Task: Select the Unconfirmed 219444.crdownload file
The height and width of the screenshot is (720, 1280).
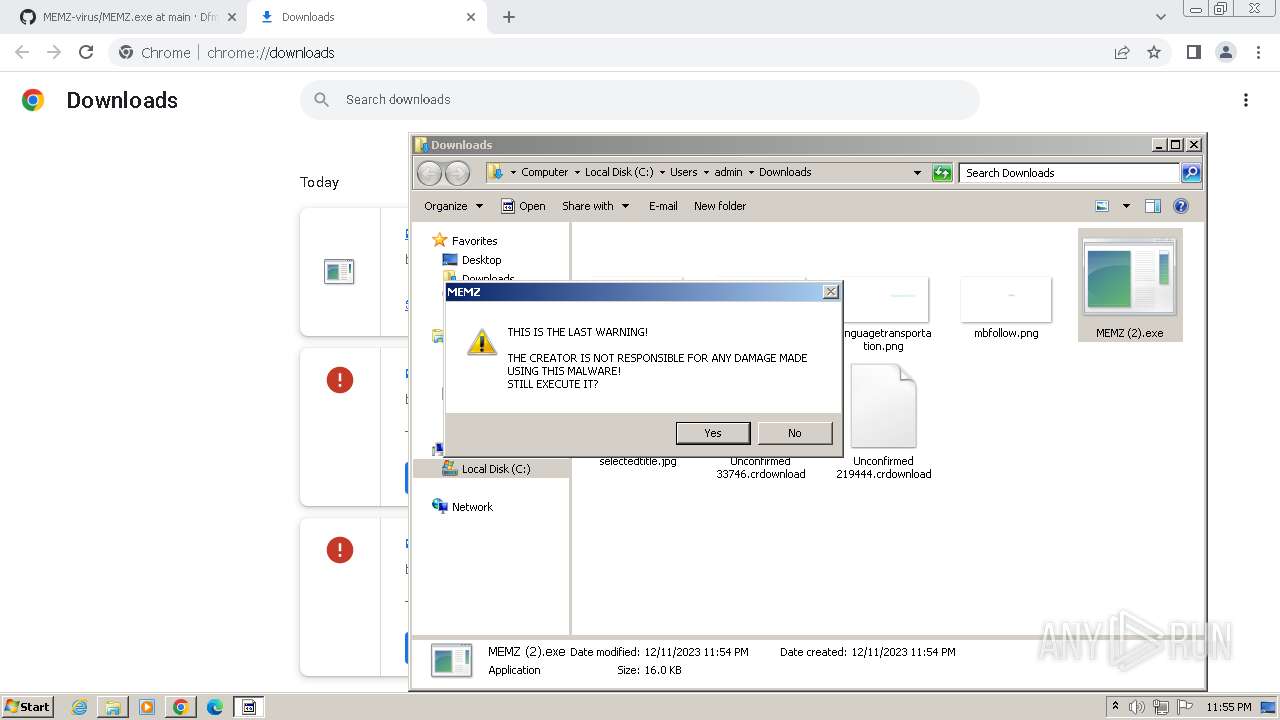Action: click(x=884, y=421)
